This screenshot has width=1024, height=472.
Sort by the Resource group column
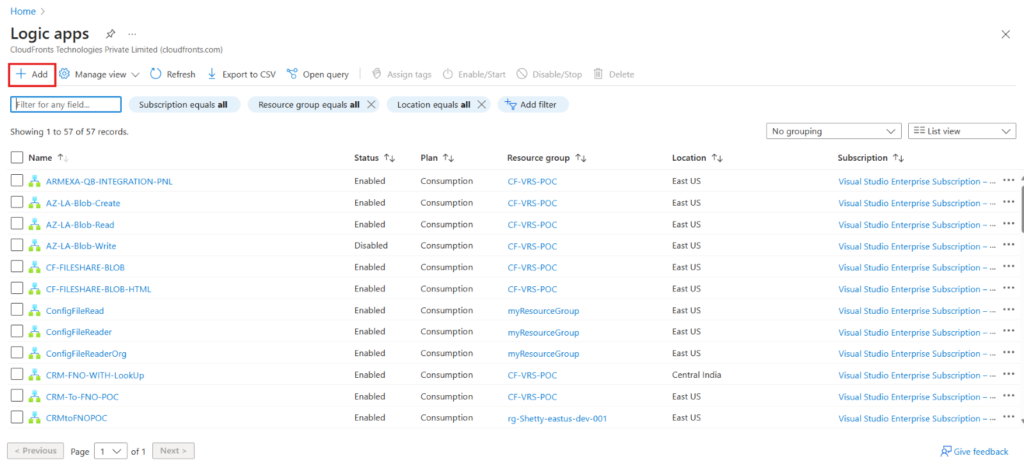(x=547, y=158)
